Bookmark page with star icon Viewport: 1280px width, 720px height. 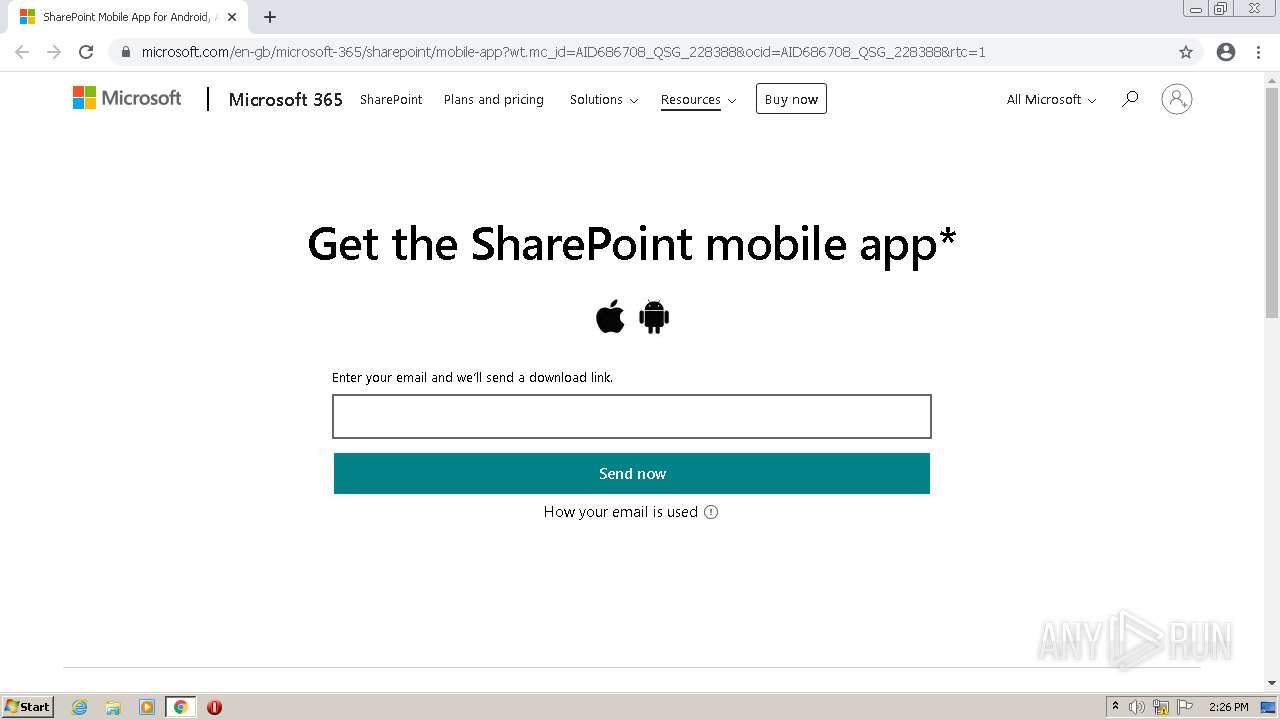click(1186, 52)
